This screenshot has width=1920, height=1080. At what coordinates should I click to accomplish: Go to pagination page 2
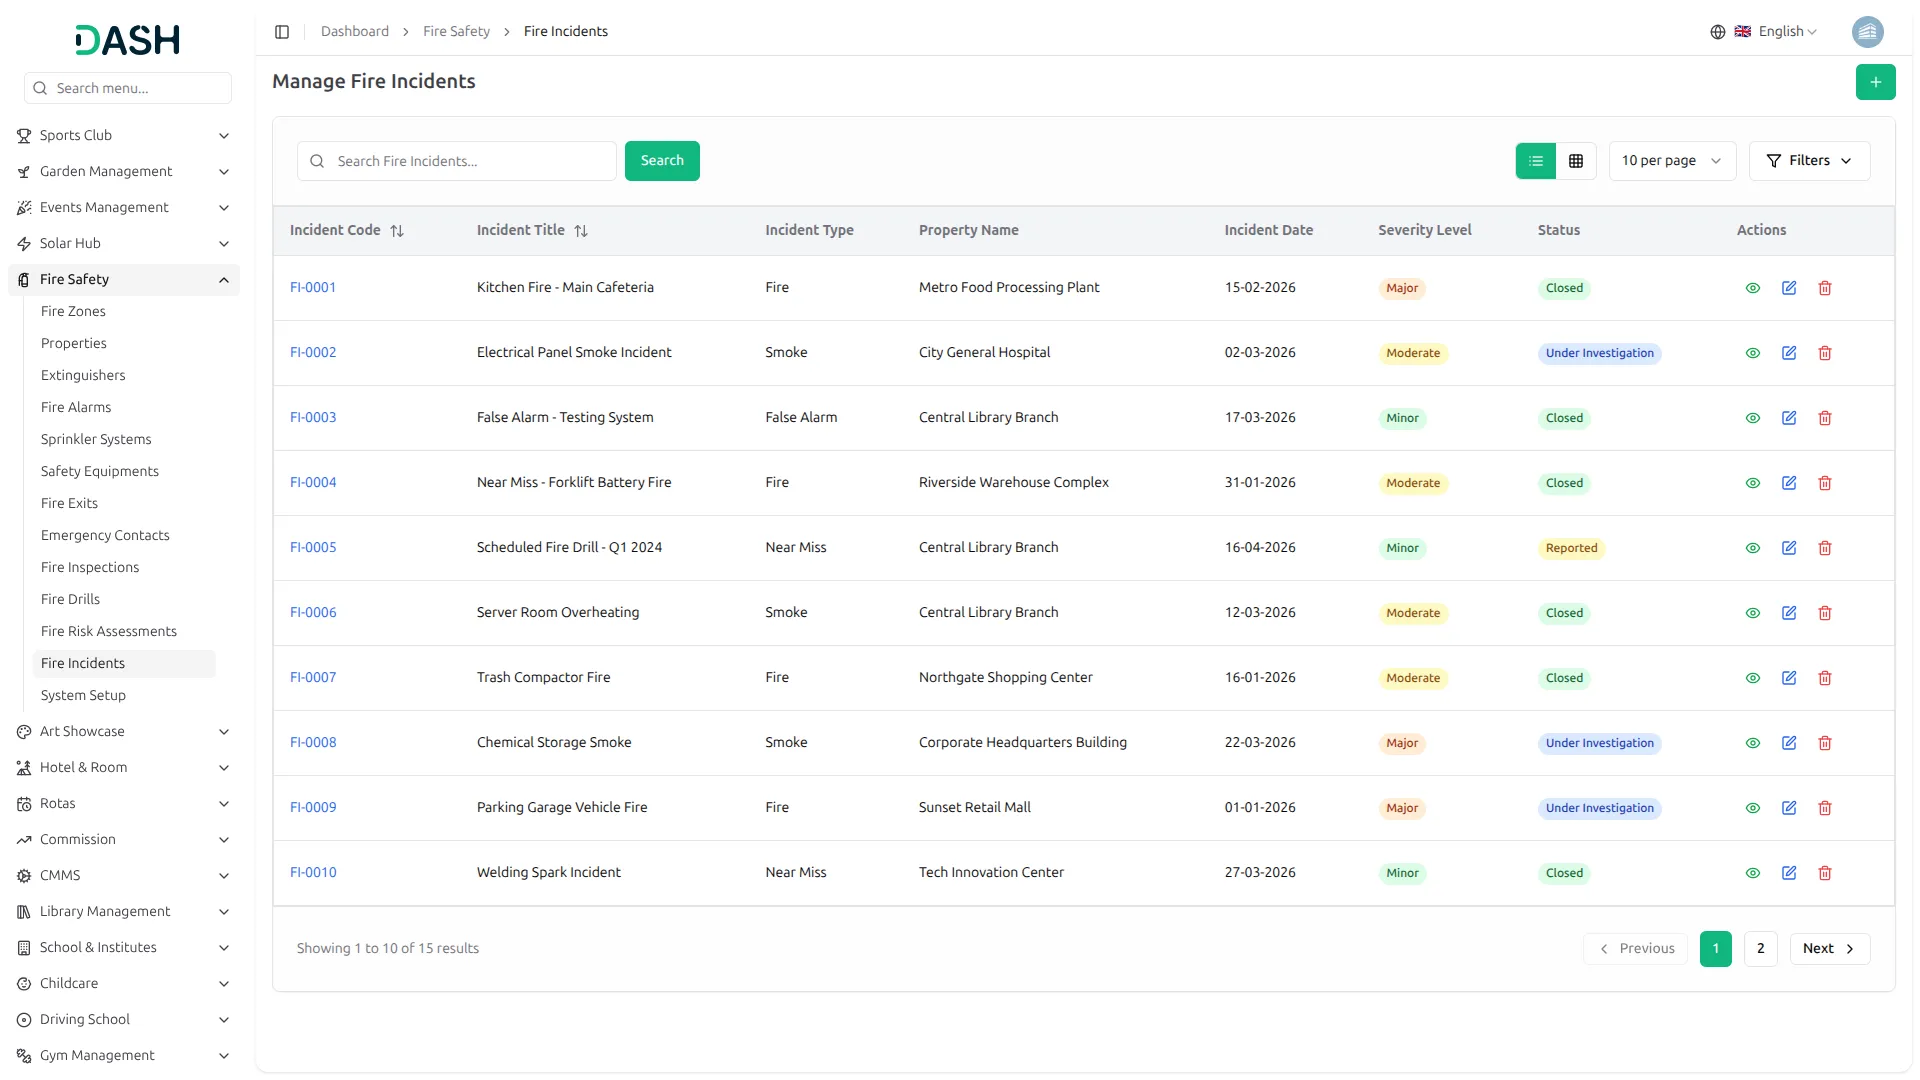(x=1760, y=948)
